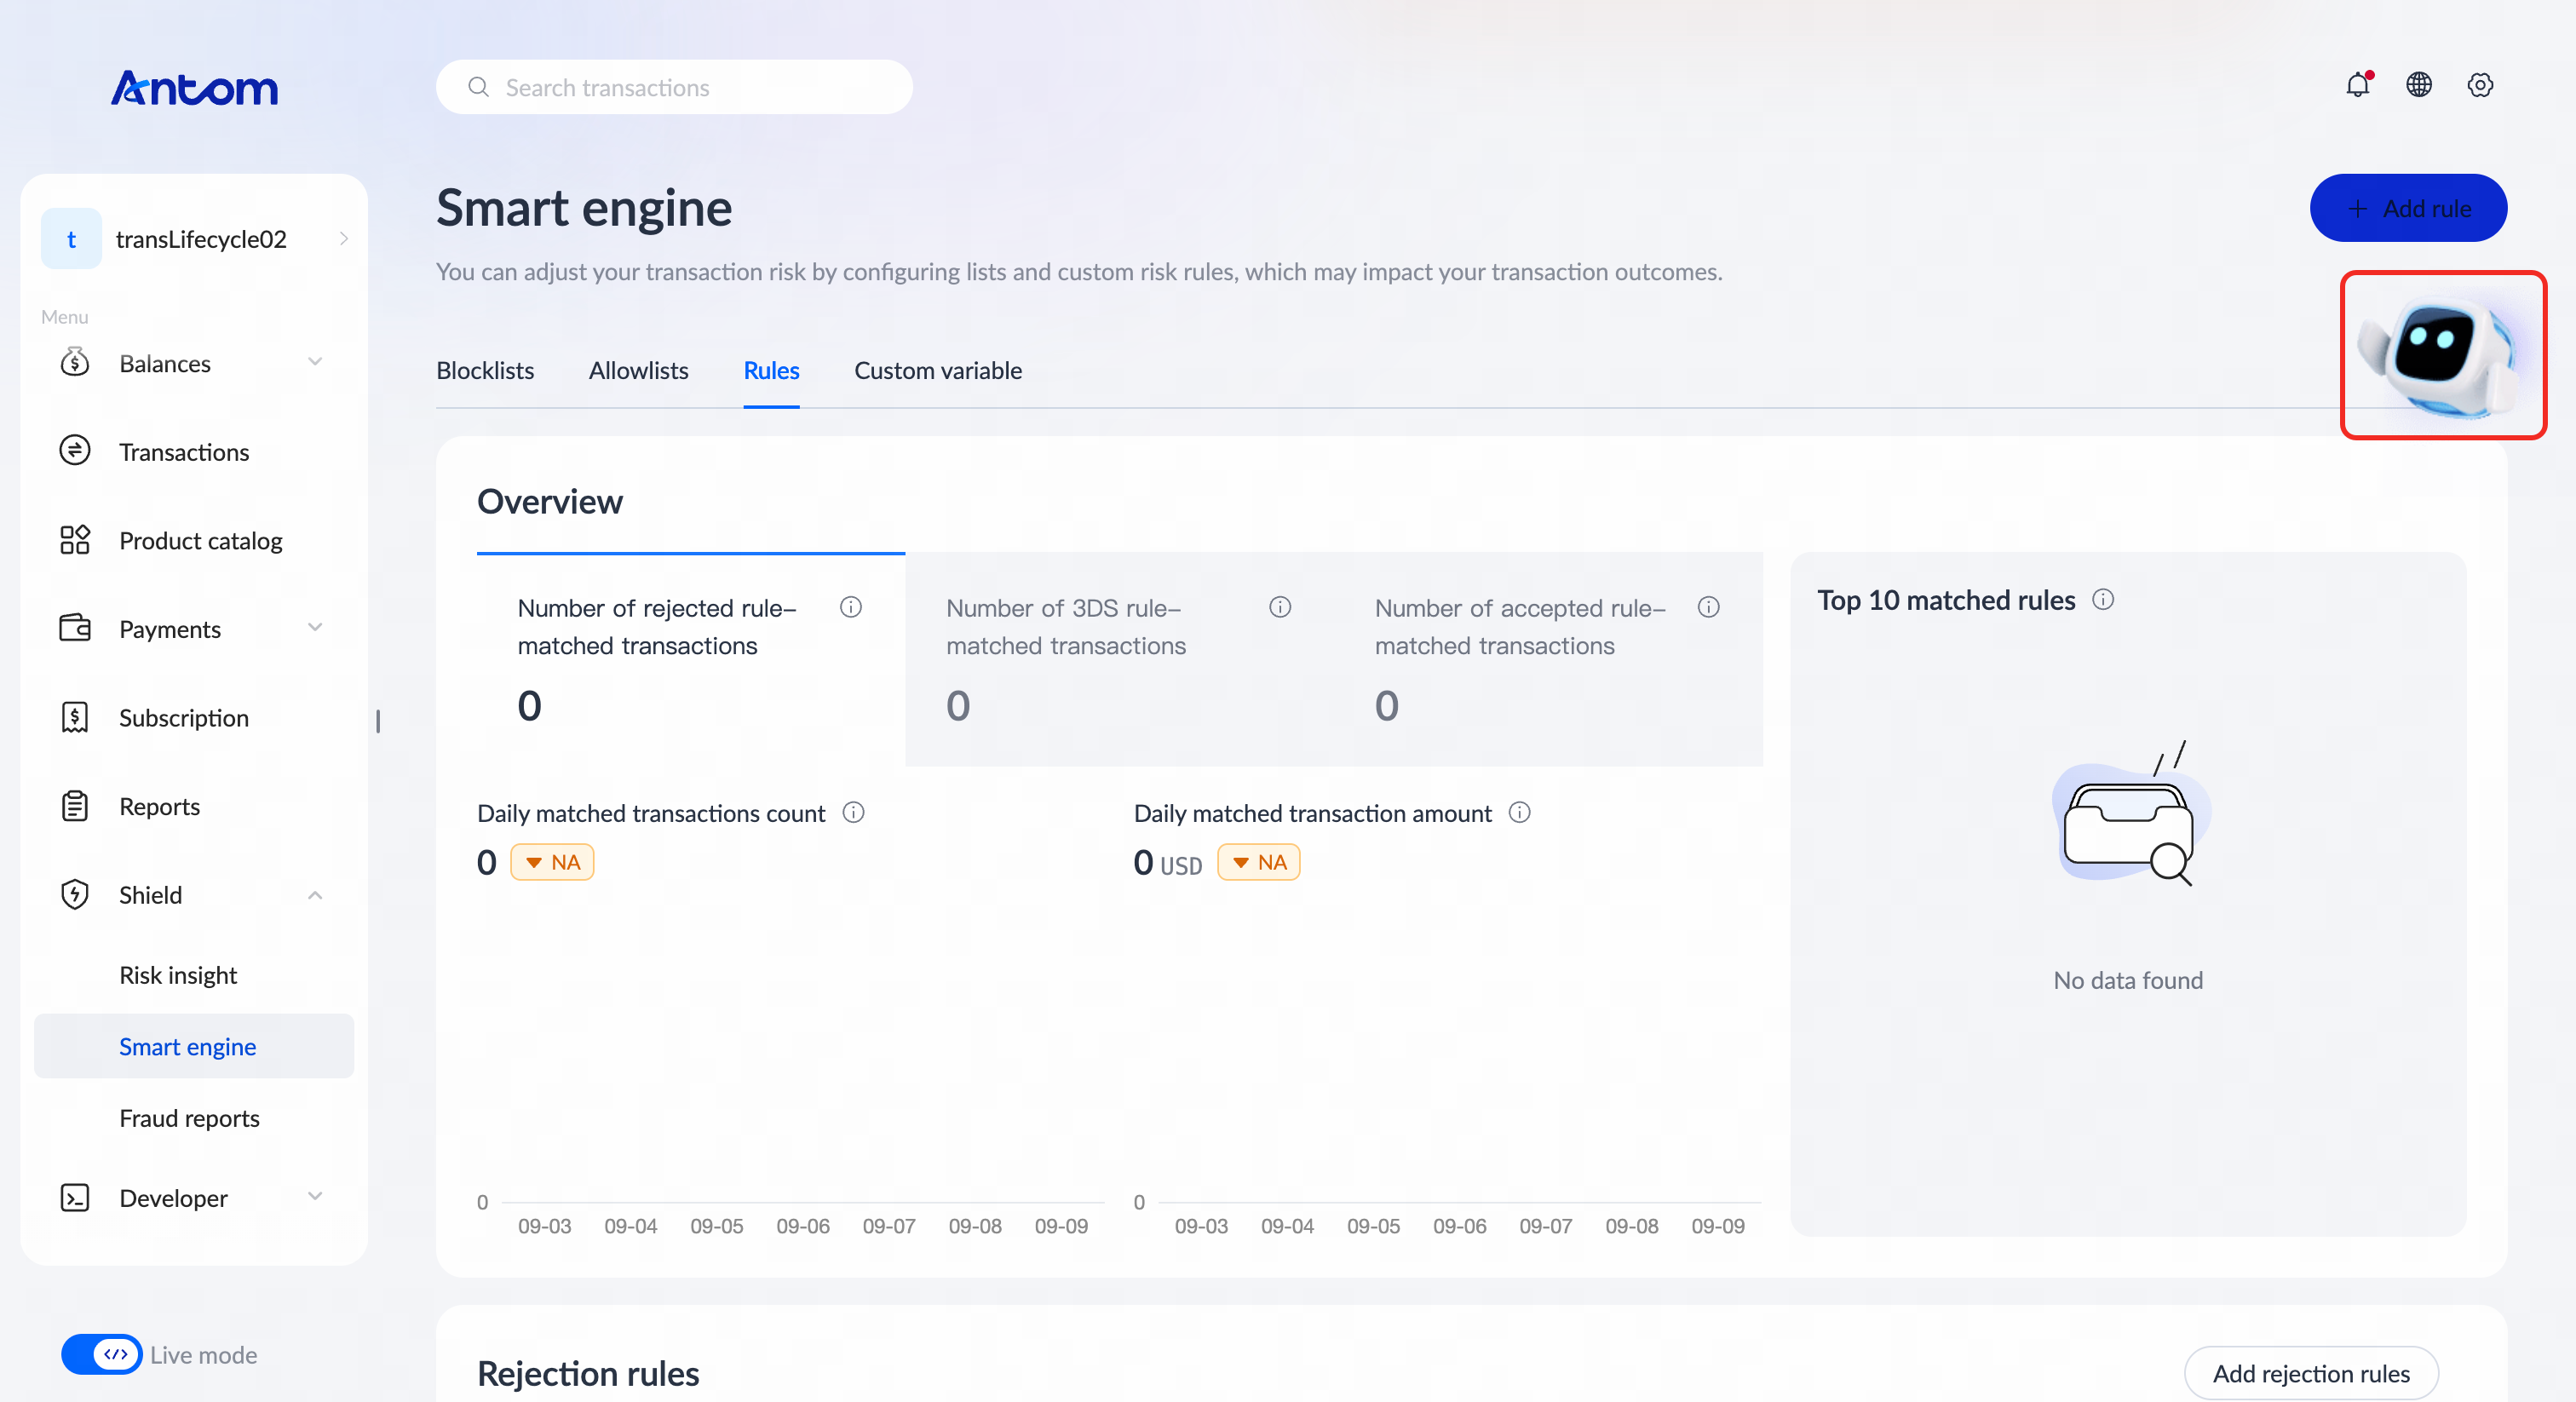Open the transLifecycle02 account switcher arrow
This screenshot has width=2576, height=1402.
(344, 239)
